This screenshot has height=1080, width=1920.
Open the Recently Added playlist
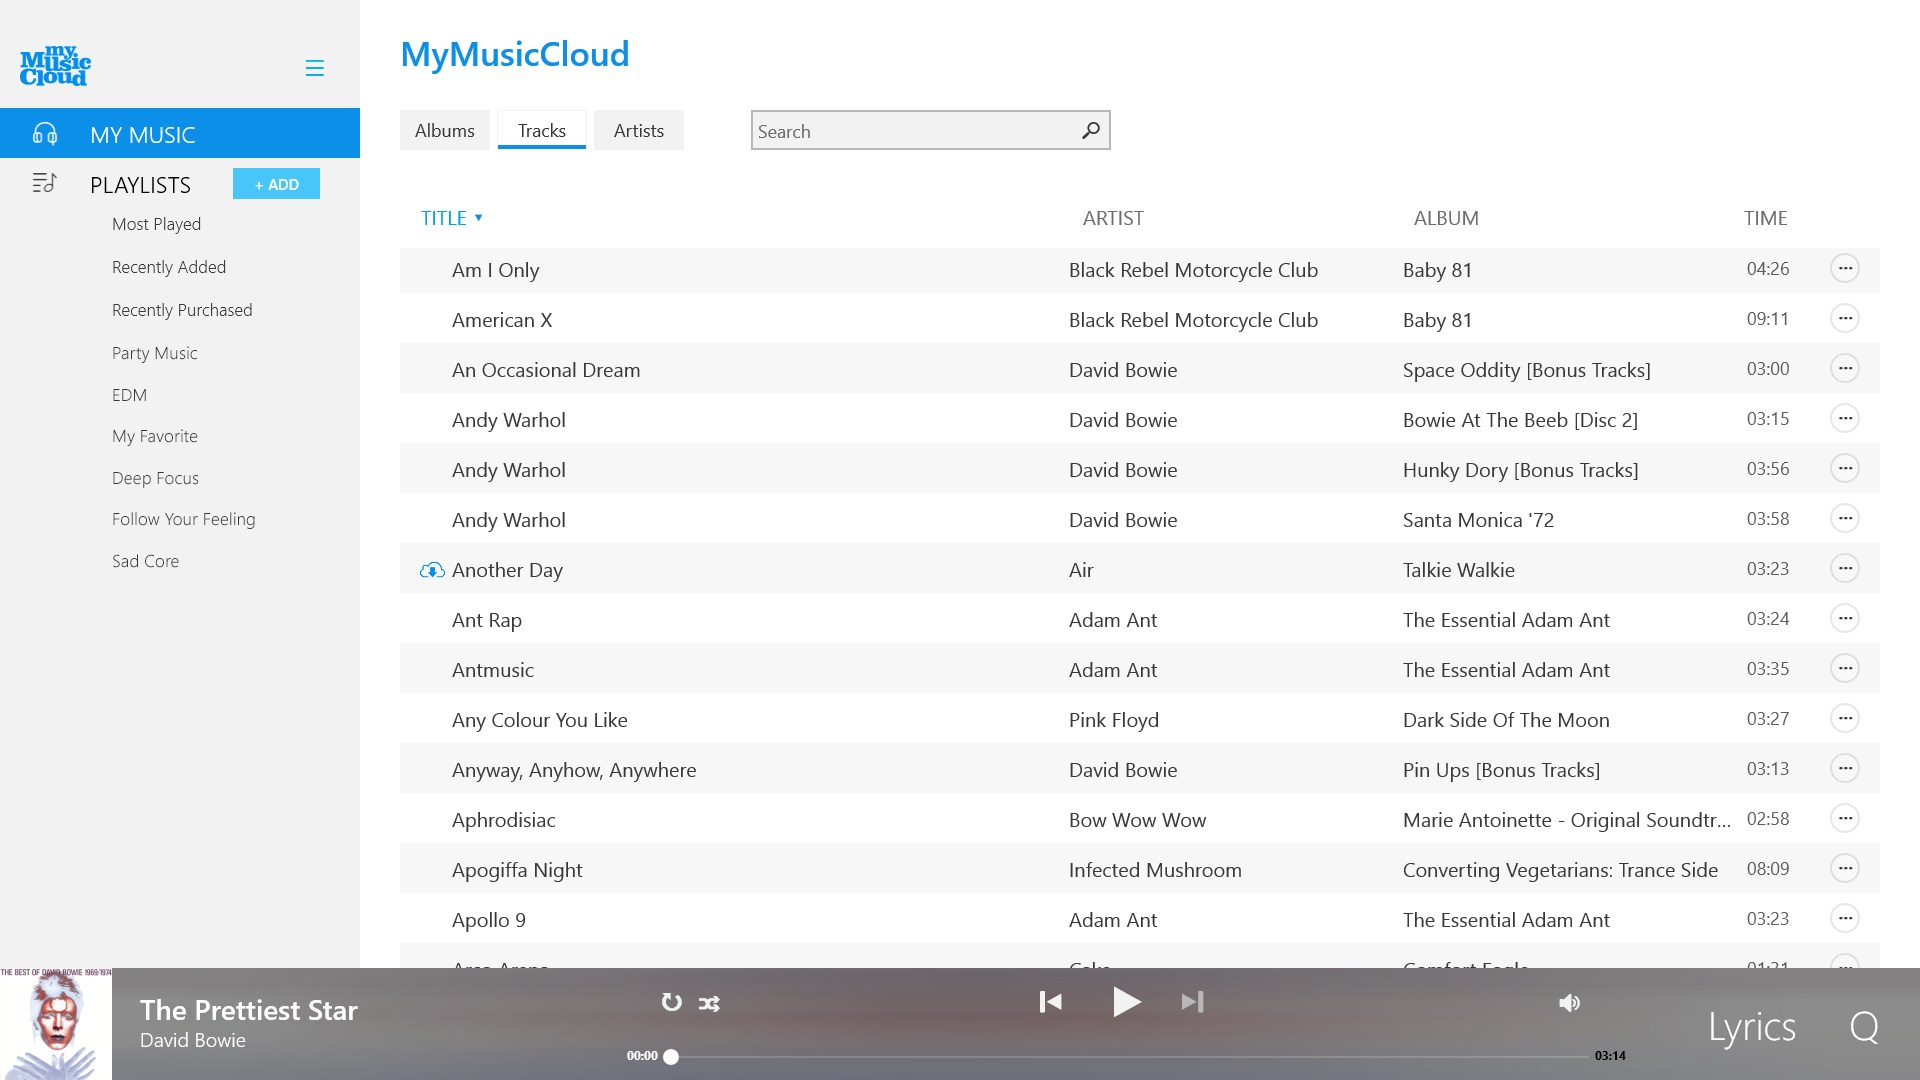tap(169, 267)
